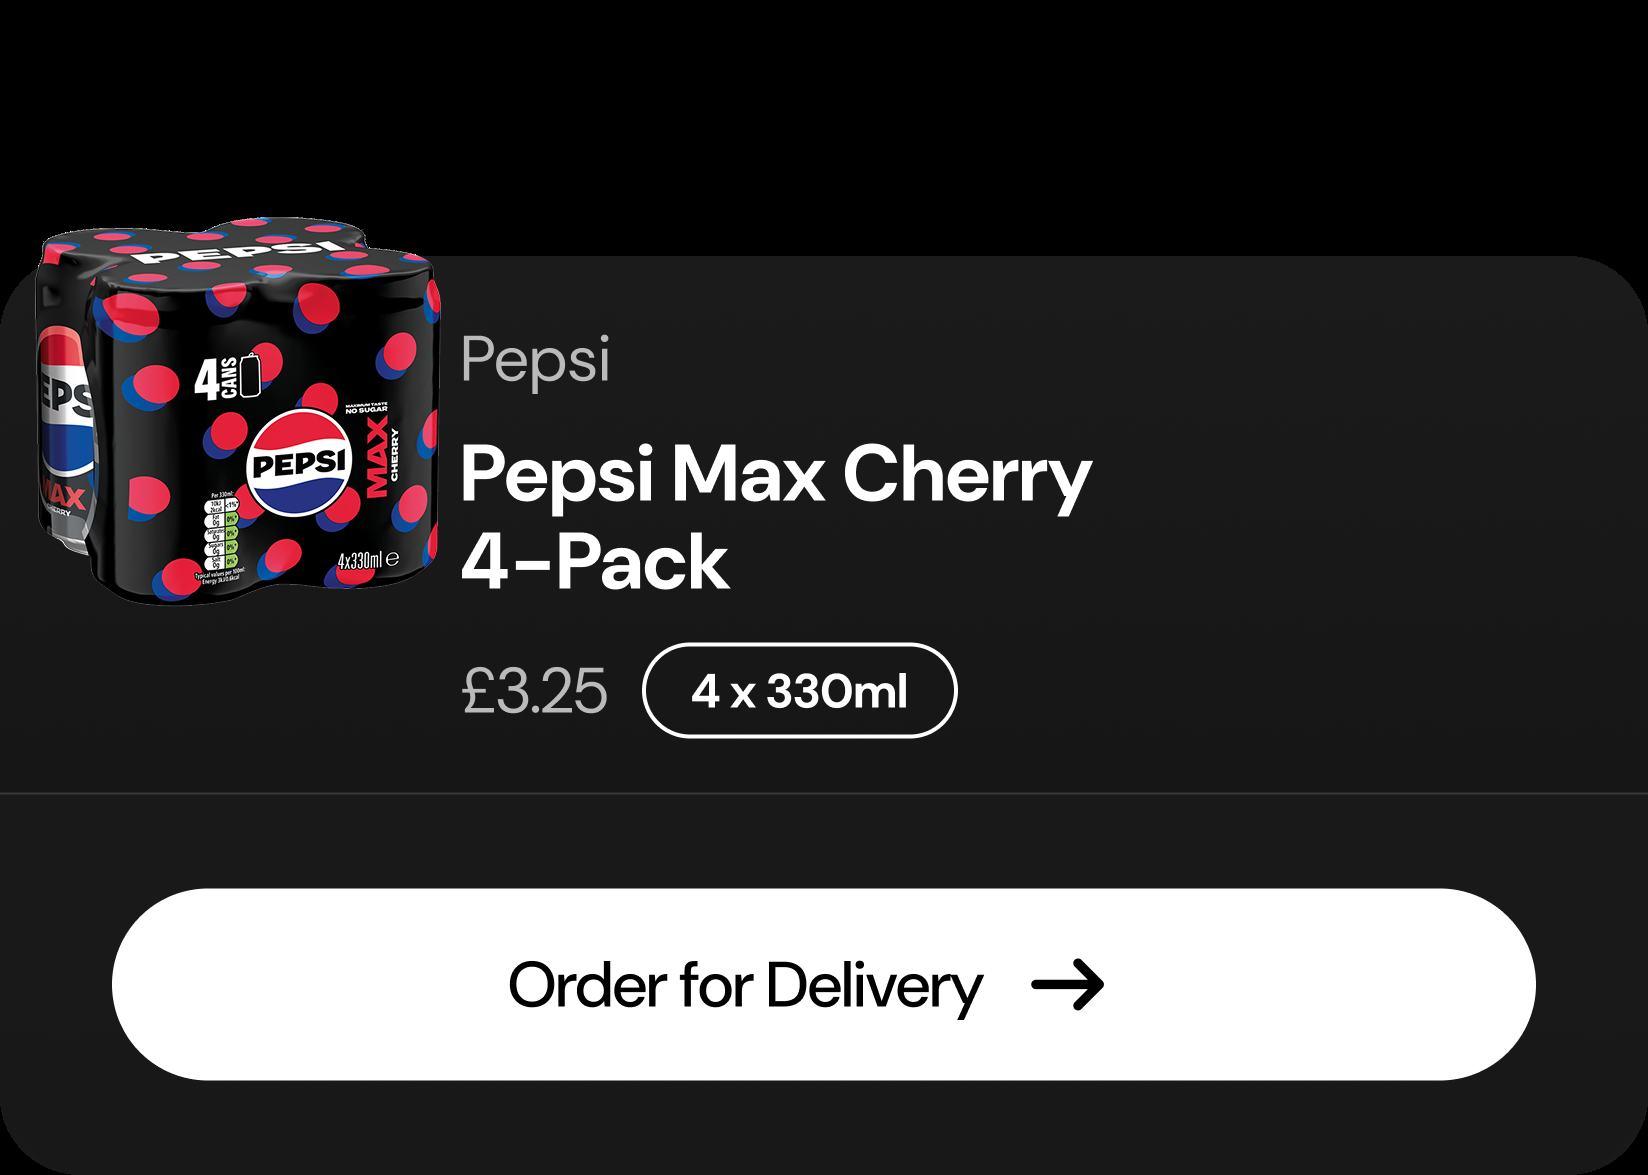Click the partially visible can on the left of the pack
This screenshot has height=1175, width=1648.
[x=64, y=420]
